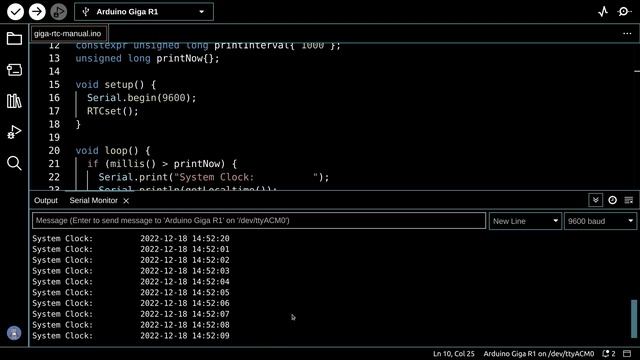Open the Debug sidebar icon
The image size is (640, 360).
[x=14, y=132]
